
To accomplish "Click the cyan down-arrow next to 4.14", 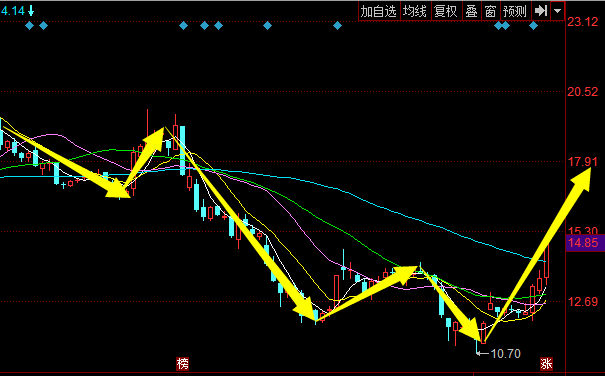I will pyautogui.click(x=31, y=11).
